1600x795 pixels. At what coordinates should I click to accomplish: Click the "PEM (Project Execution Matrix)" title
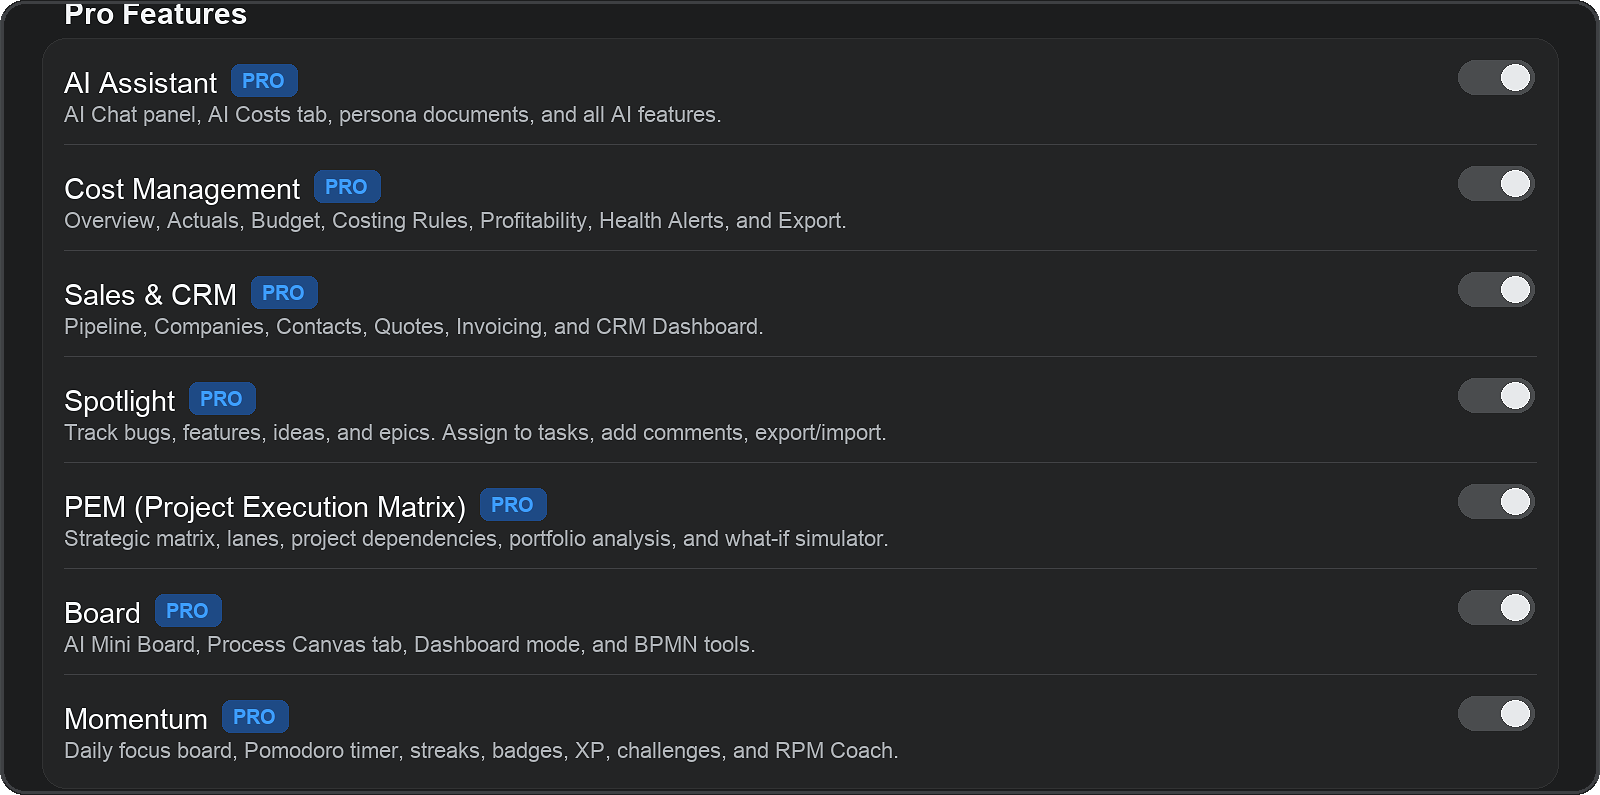click(265, 507)
